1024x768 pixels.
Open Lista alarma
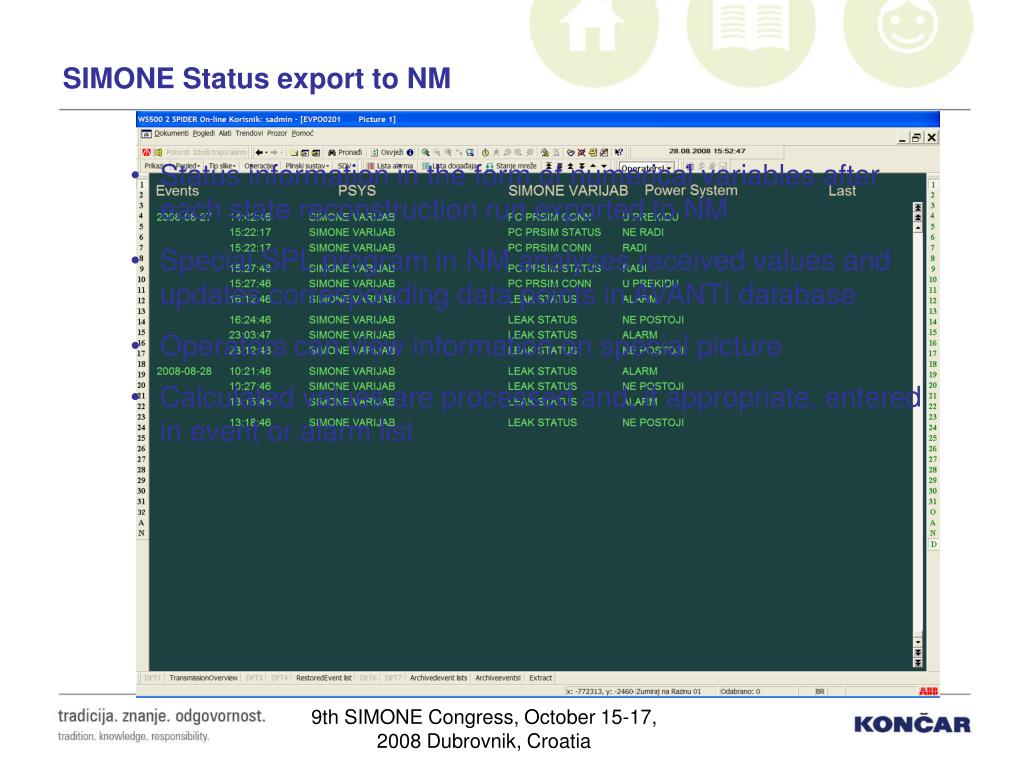point(390,166)
